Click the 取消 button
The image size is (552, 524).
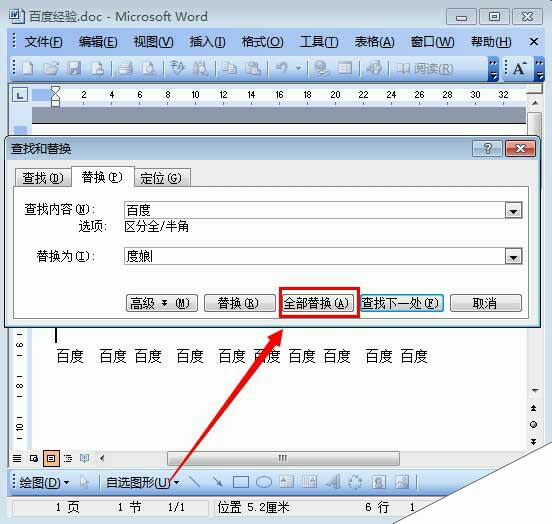click(x=485, y=303)
